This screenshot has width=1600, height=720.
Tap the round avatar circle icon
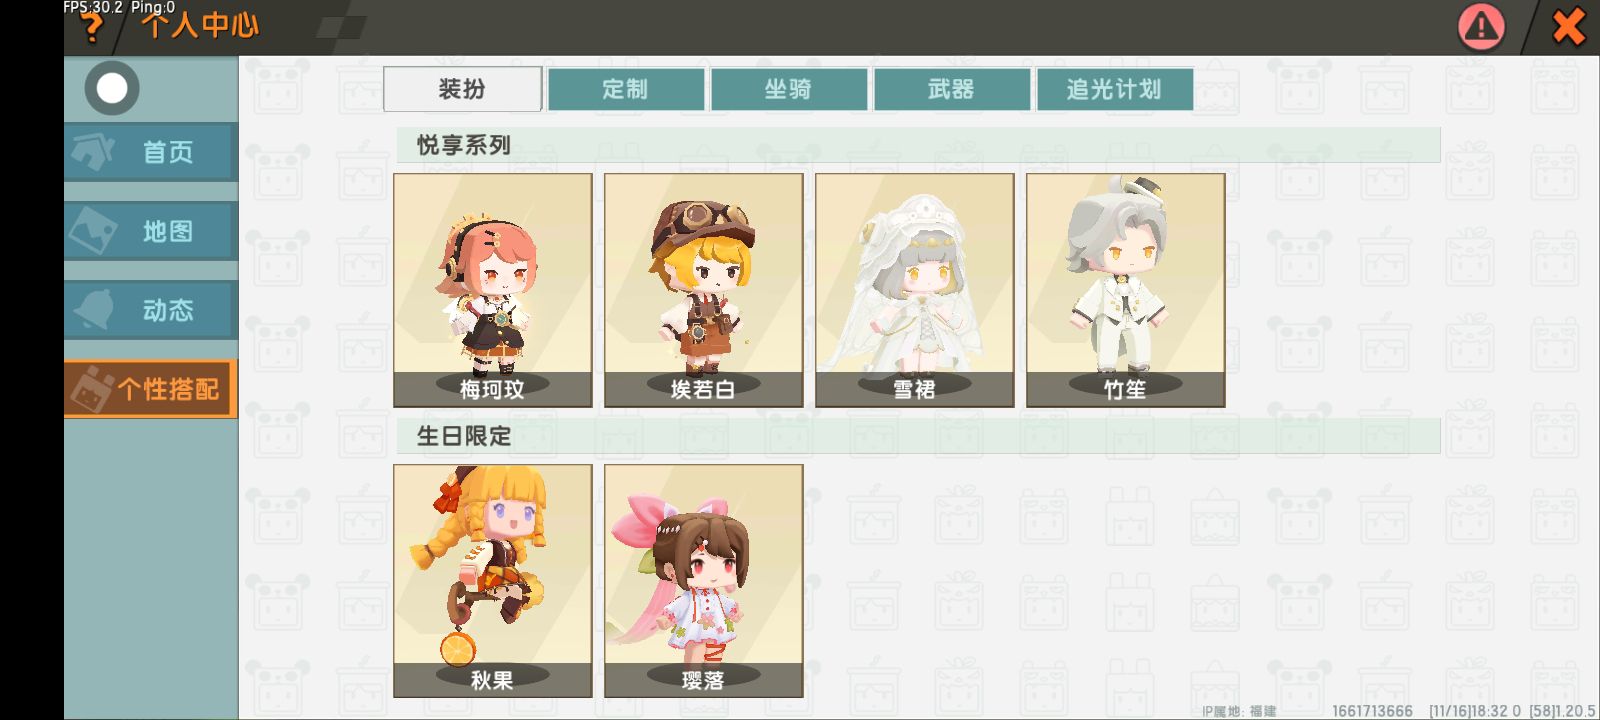(x=112, y=88)
